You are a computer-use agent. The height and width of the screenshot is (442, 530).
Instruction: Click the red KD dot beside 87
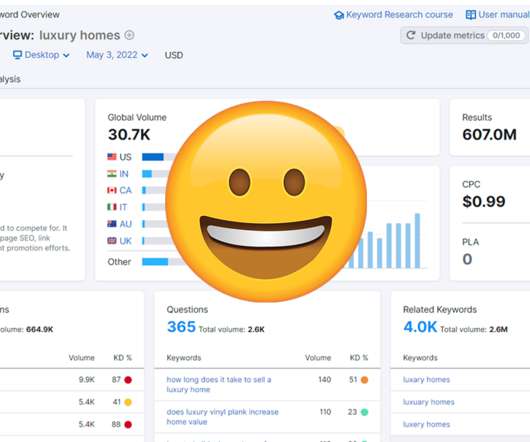pos(128,380)
